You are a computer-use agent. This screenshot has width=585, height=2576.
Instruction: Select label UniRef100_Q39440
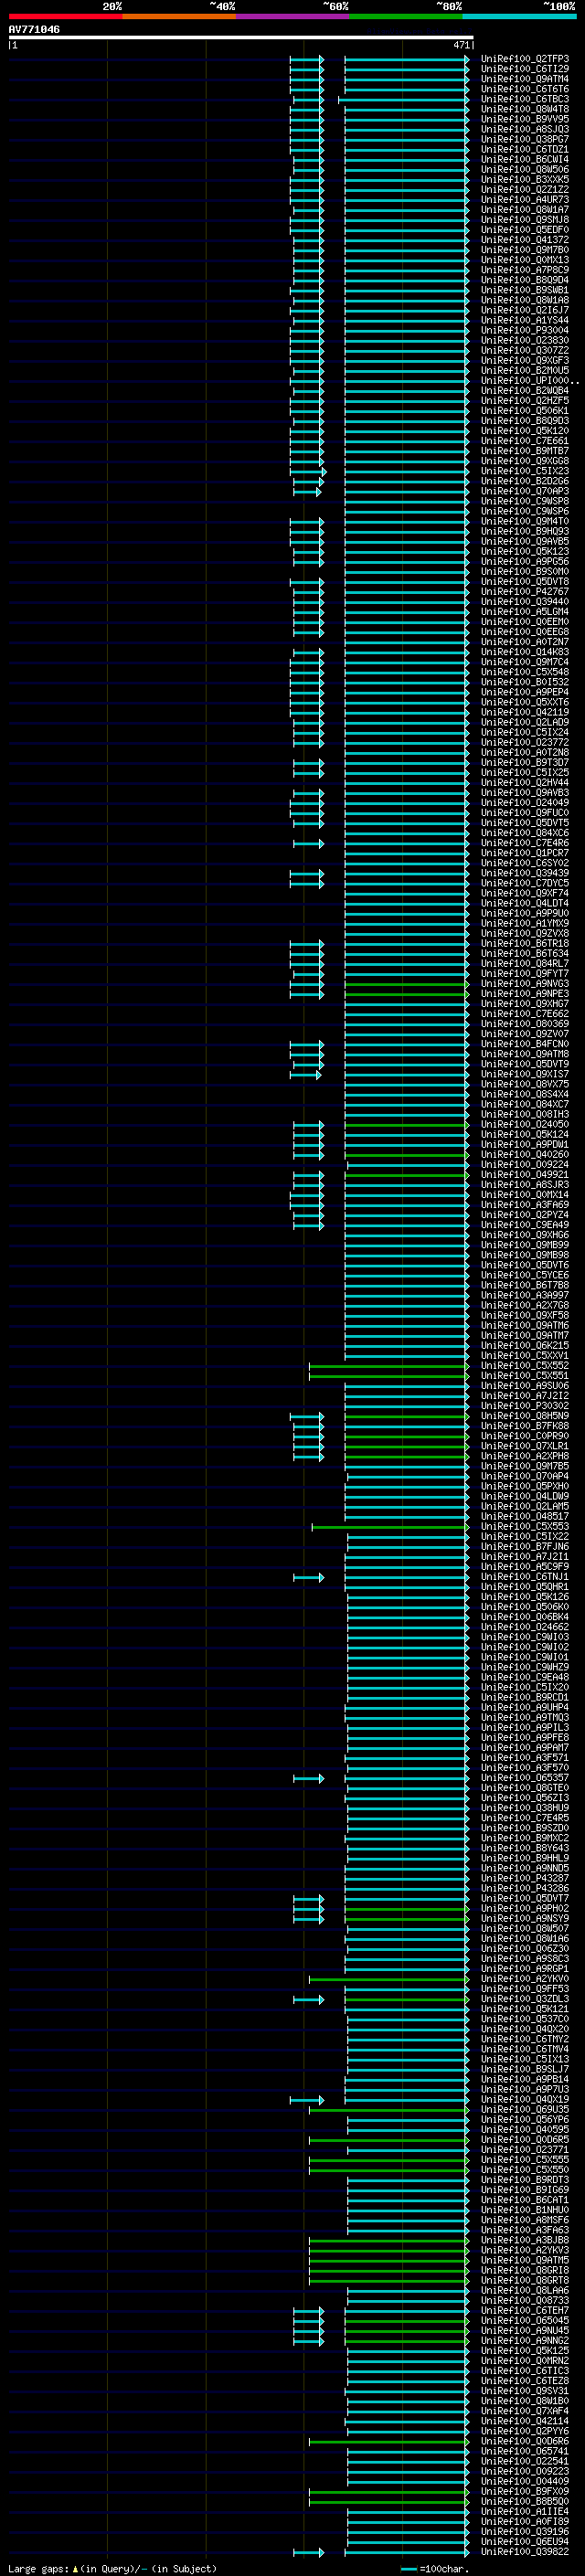524,602
